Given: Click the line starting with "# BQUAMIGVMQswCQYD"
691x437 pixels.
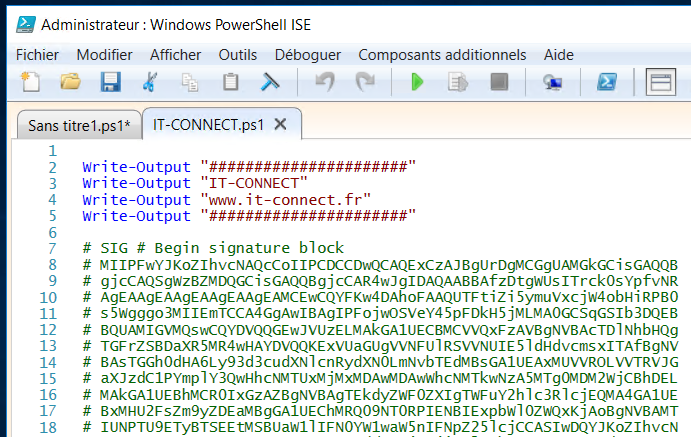Looking at the screenshot, I should tap(380, 330).
